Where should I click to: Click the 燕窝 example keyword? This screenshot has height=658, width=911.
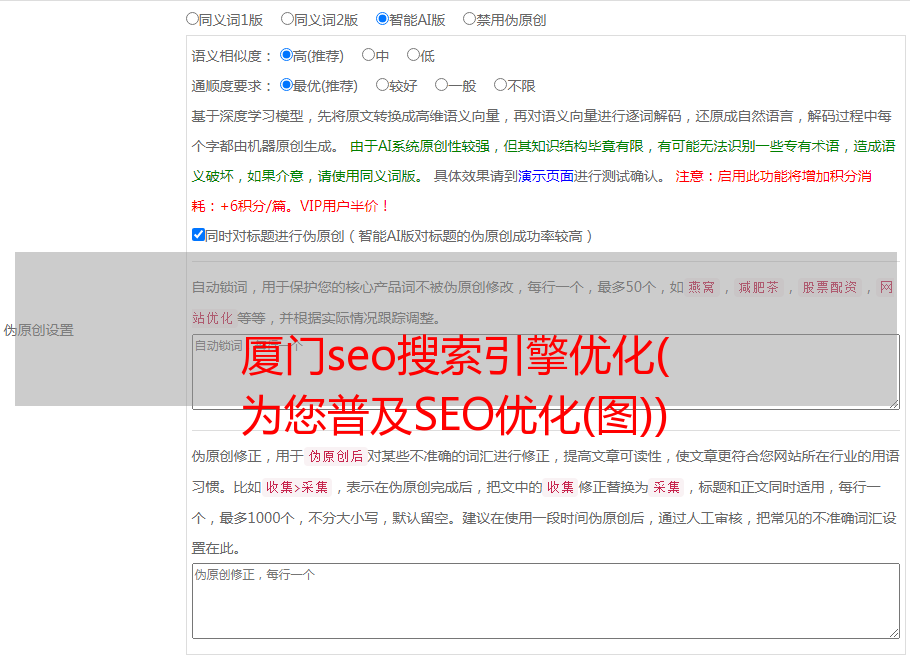[701, 287]
